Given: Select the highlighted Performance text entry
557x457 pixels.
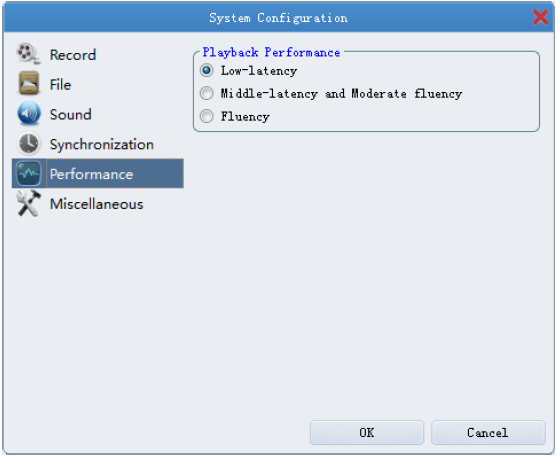Looking at the screenshot, I should coord(91,174).
